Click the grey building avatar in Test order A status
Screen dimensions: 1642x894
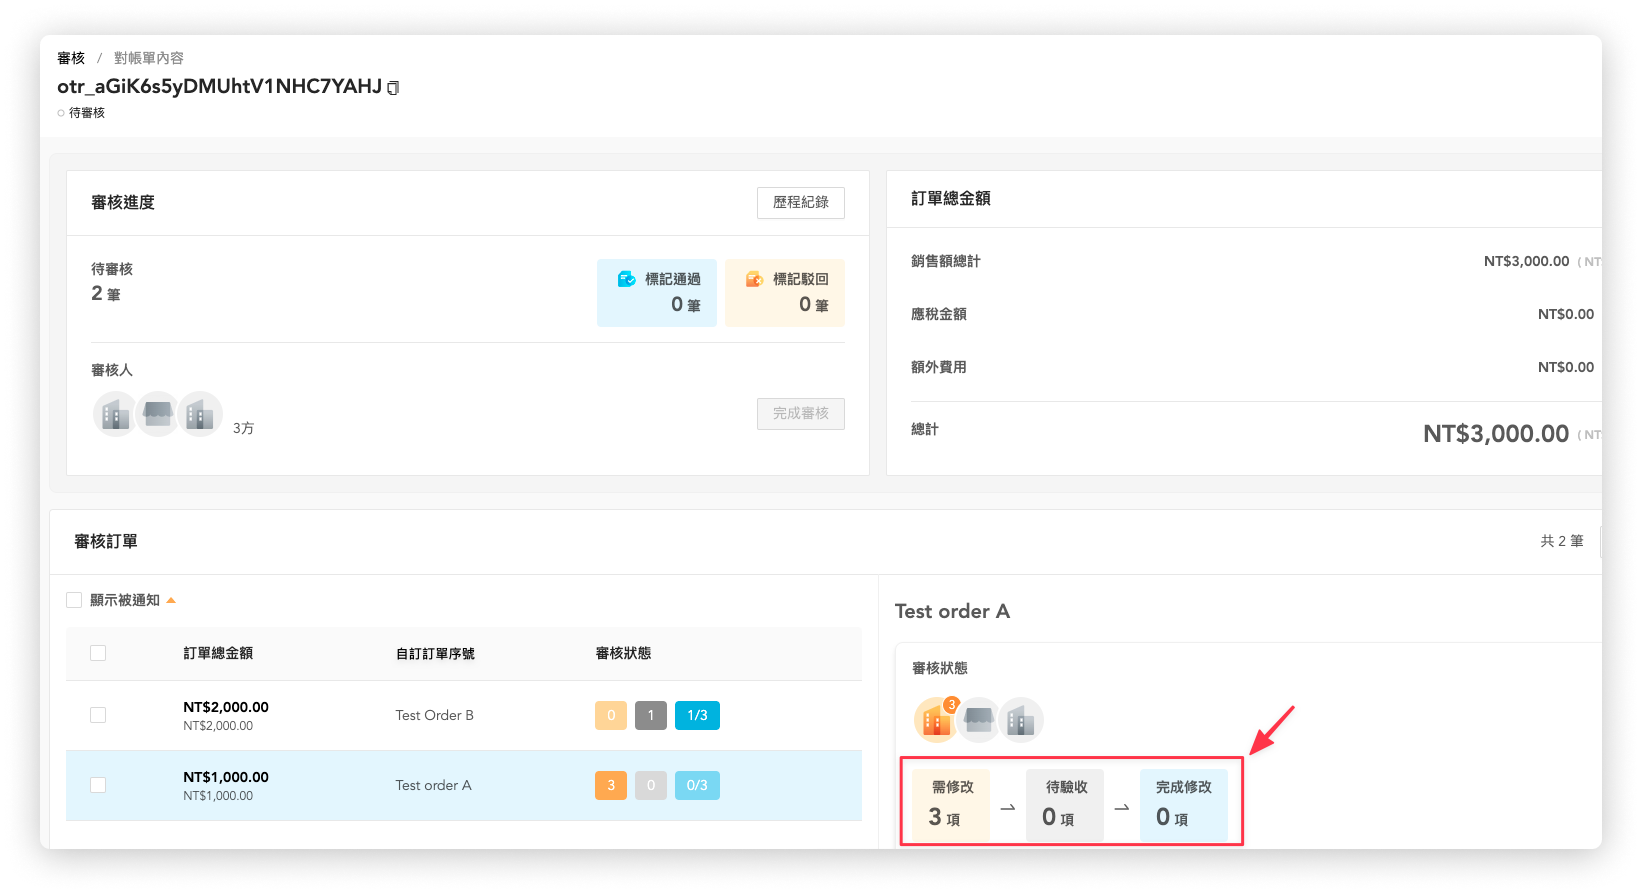tap(1021, 719)
